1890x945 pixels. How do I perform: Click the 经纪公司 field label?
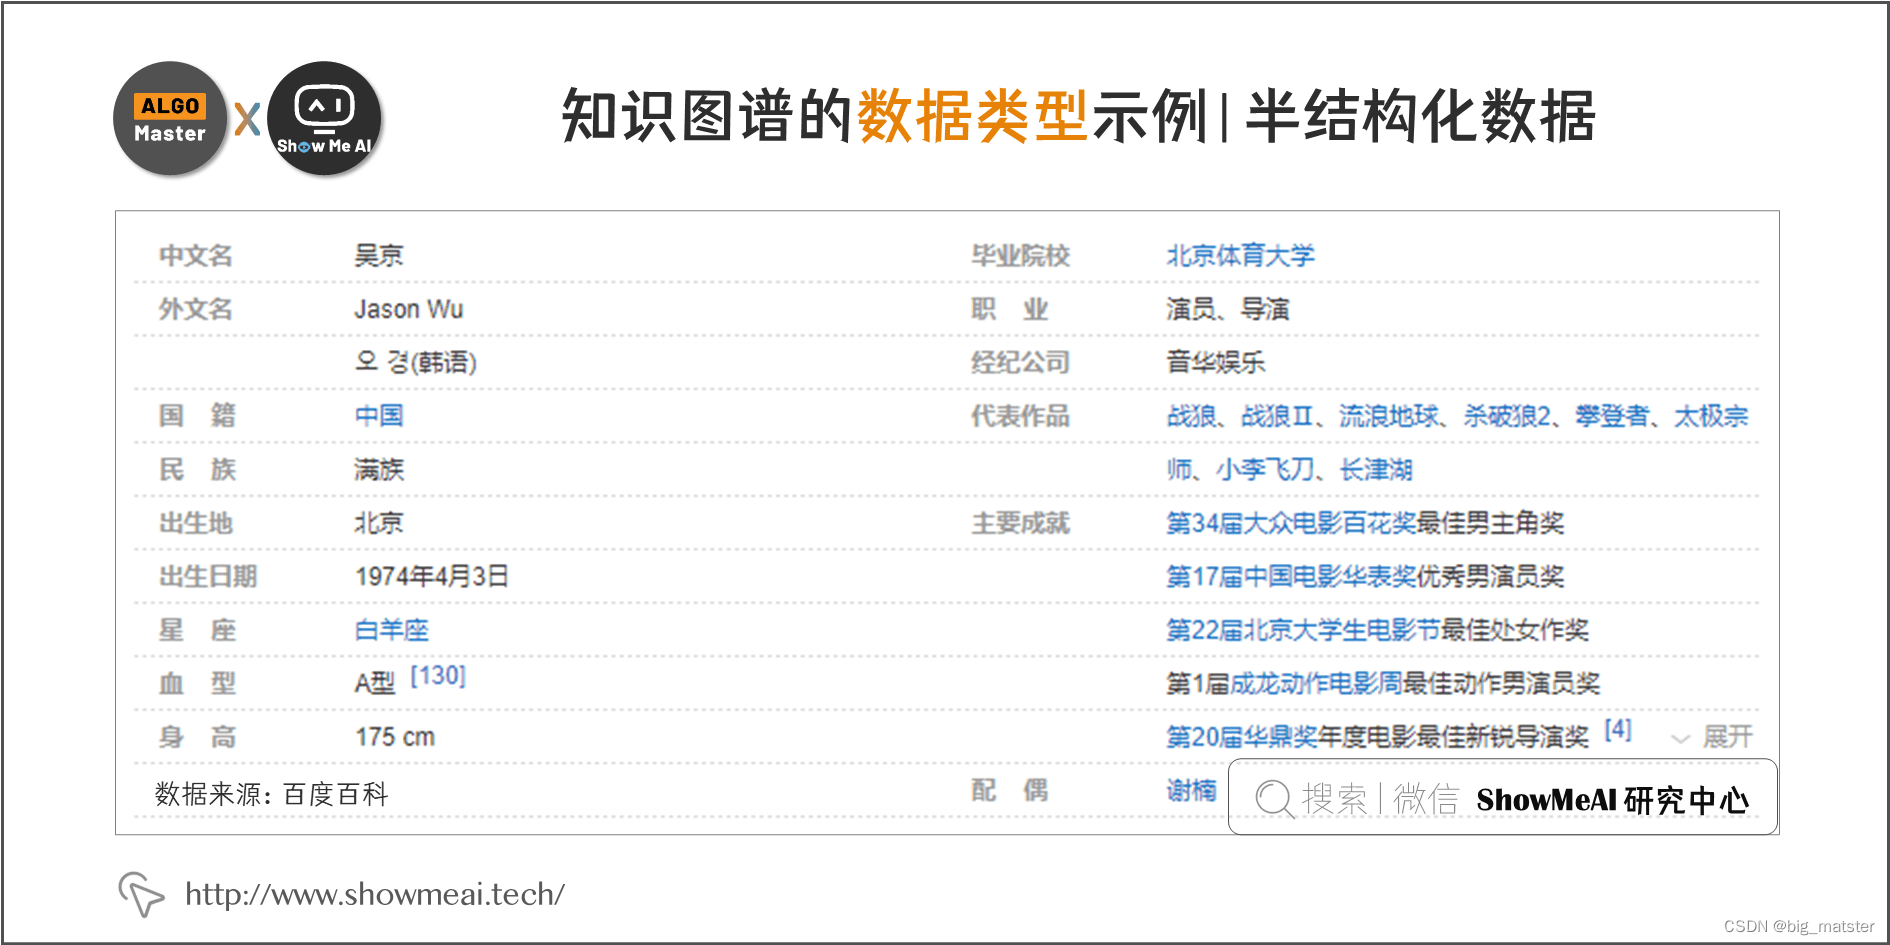1021,362
